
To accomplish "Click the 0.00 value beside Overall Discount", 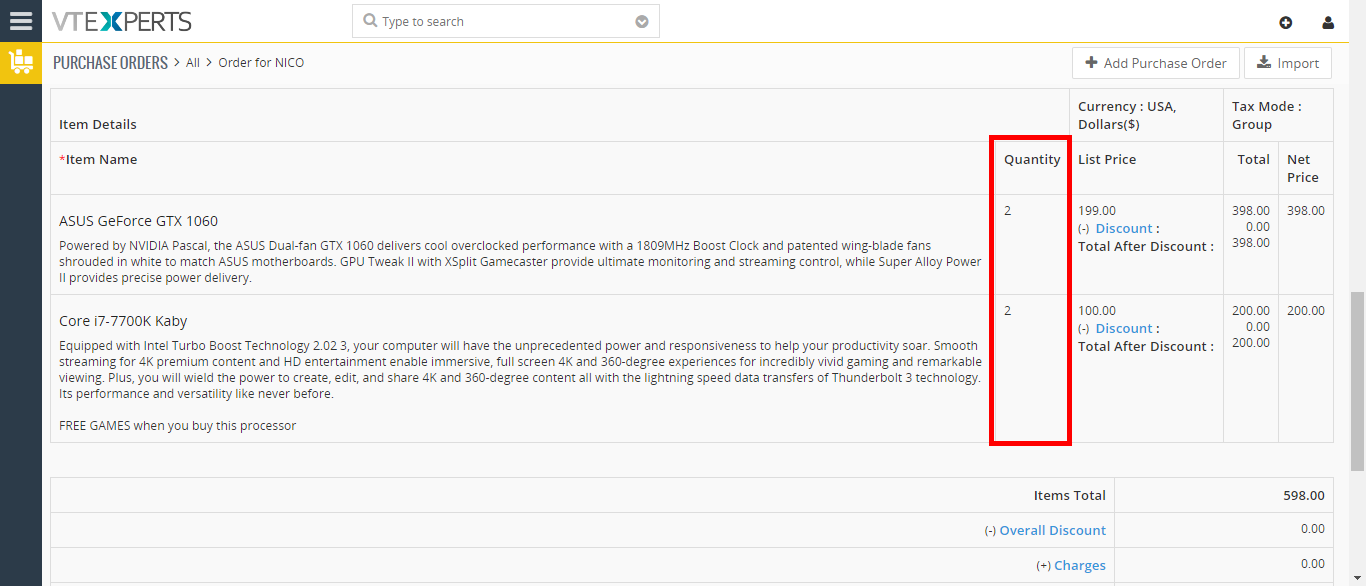I will tap(1313, 529).
